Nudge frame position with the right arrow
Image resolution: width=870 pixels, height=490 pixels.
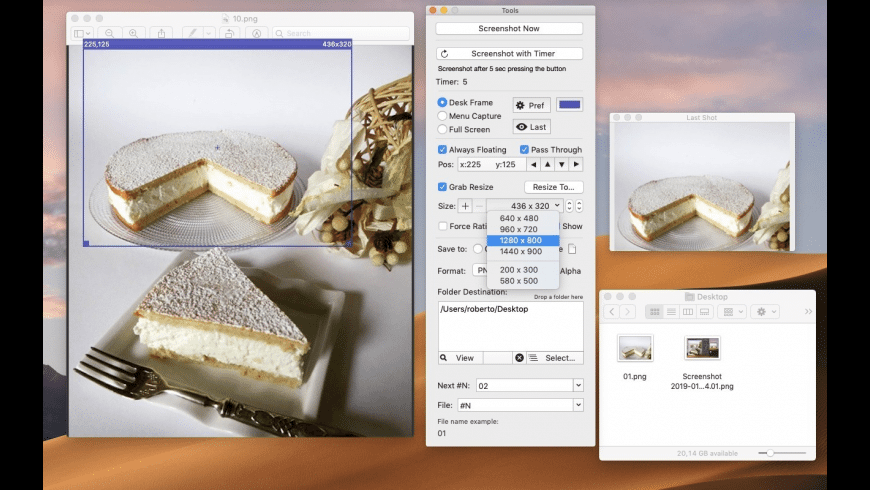(x=576, y=165)
